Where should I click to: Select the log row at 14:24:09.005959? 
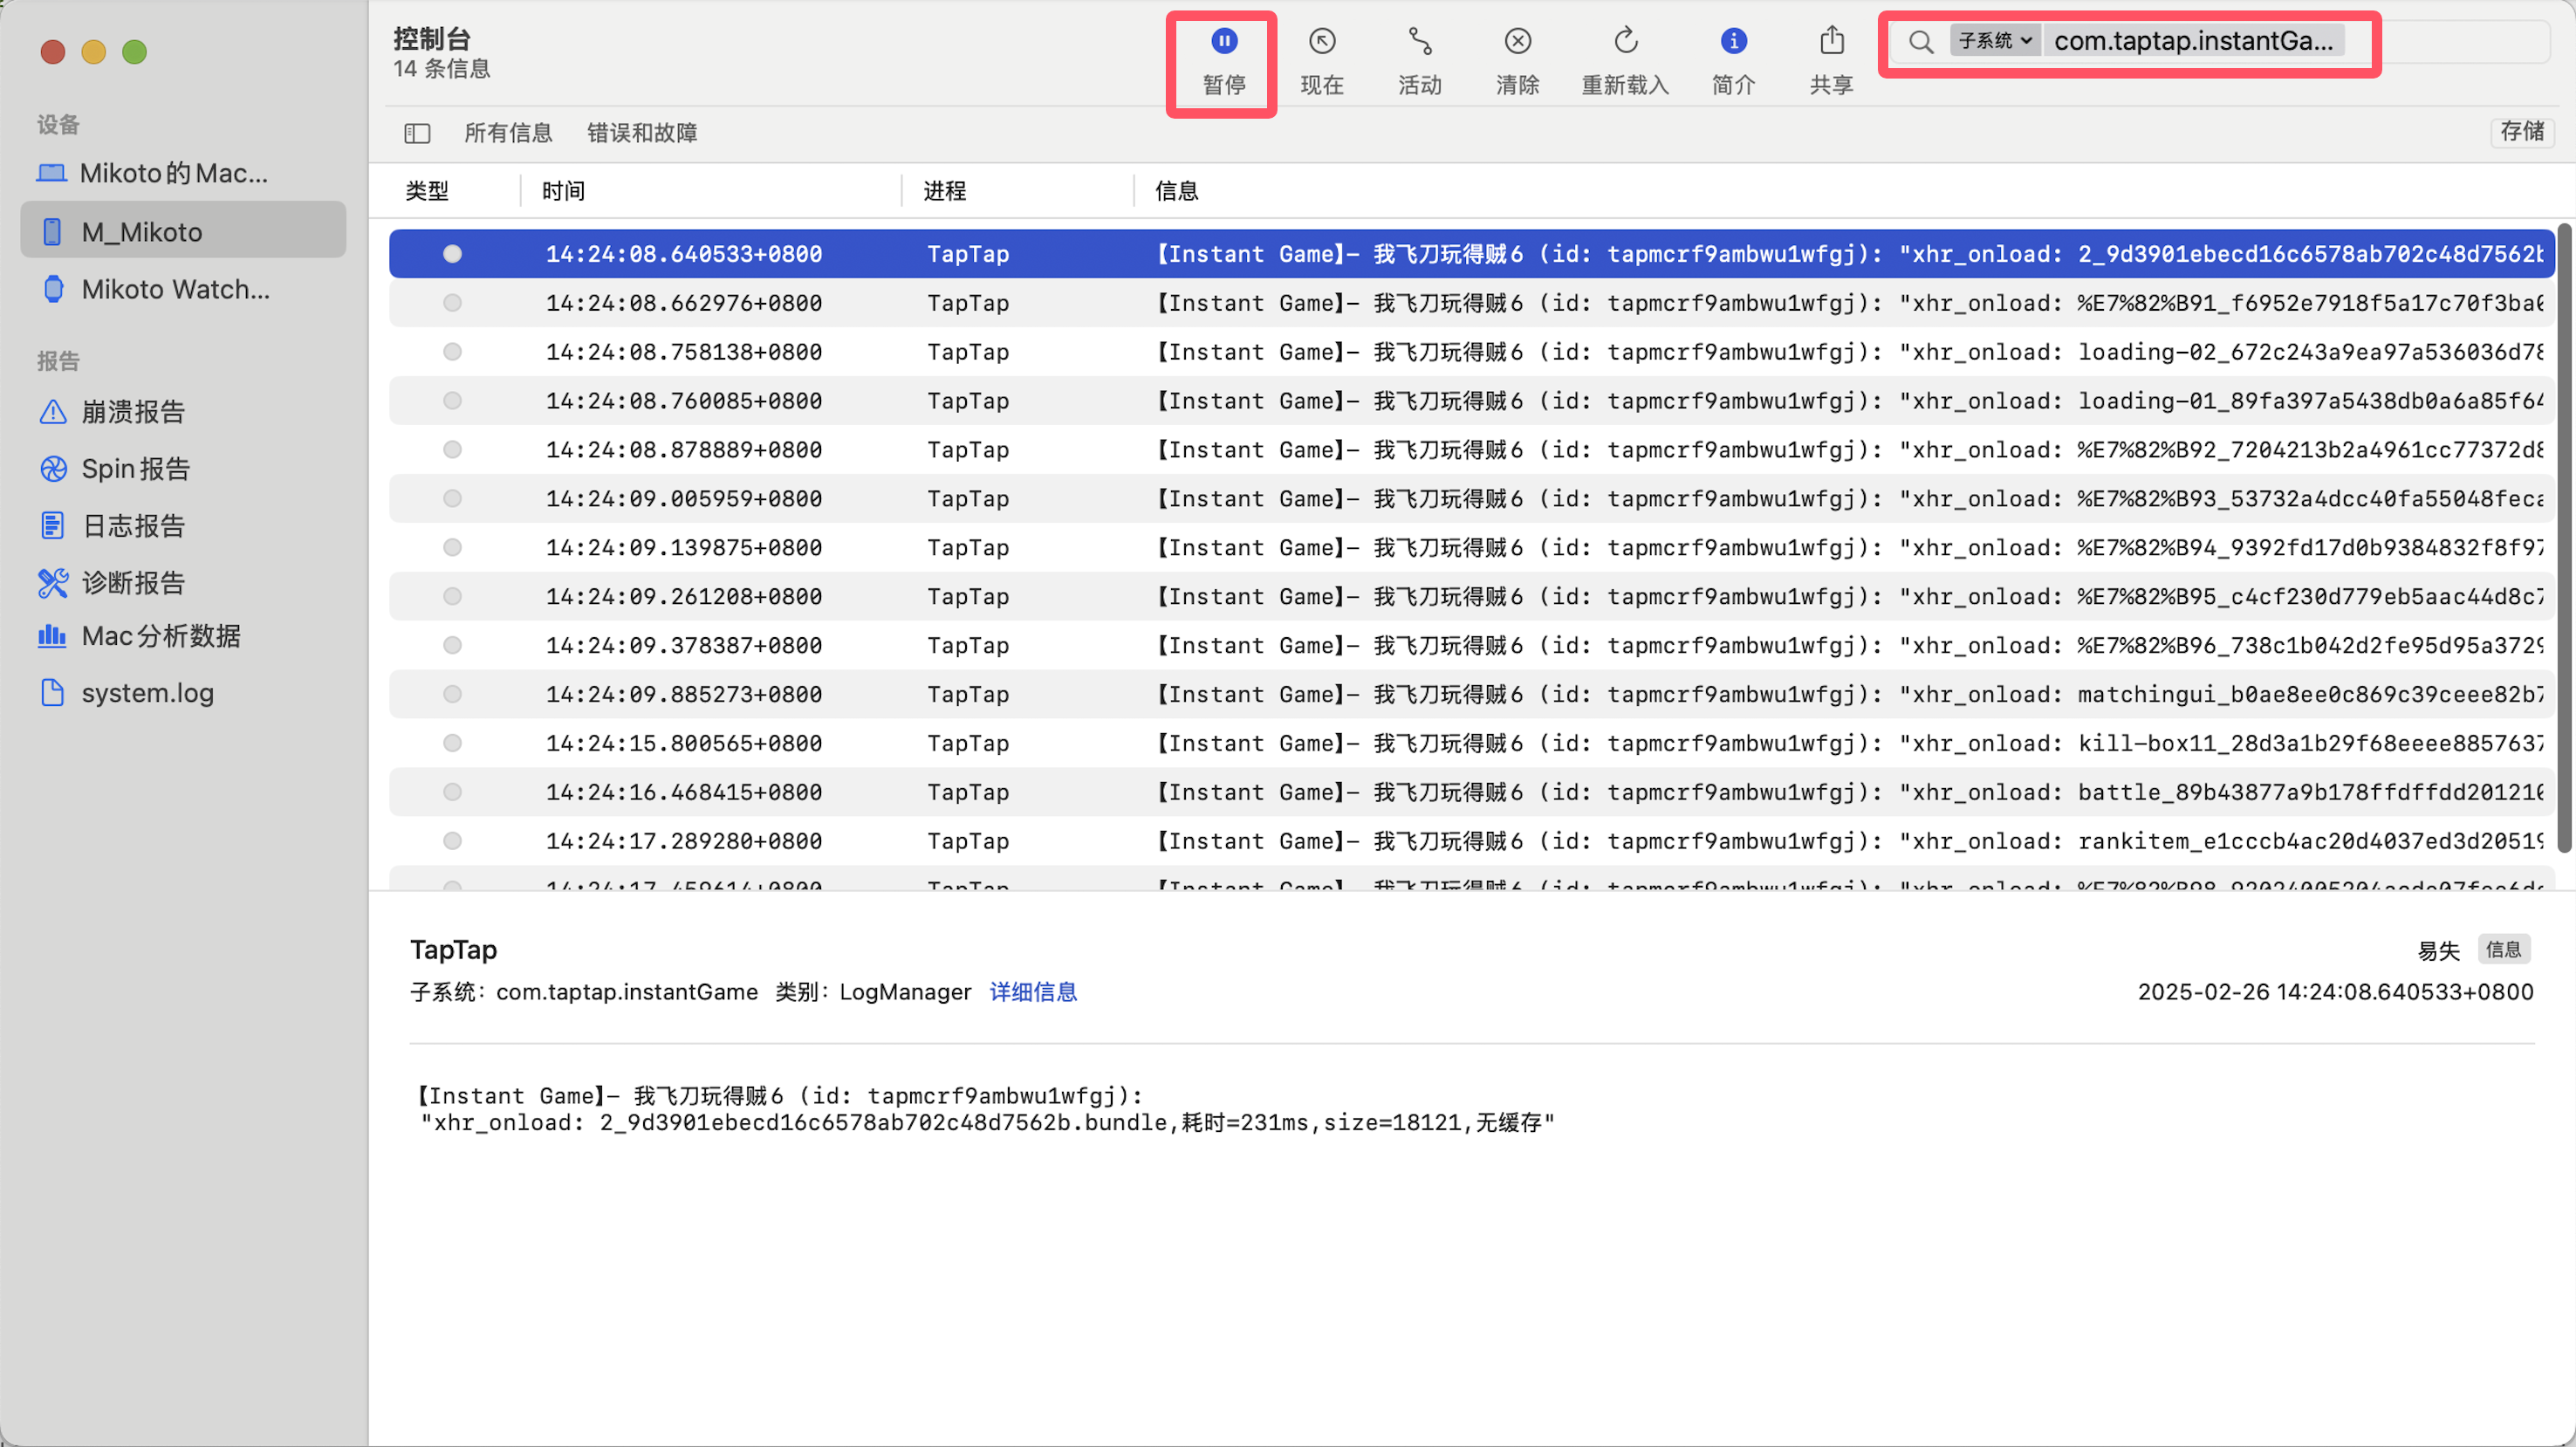pyautogui.click(x=1471, y=499)
